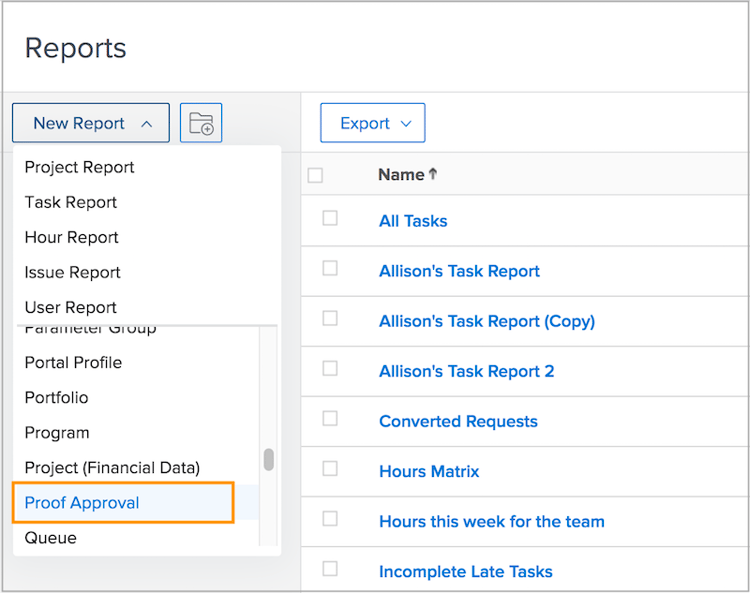
Task: Open the Export dropdown menu
Action: [x=373, y=124]
